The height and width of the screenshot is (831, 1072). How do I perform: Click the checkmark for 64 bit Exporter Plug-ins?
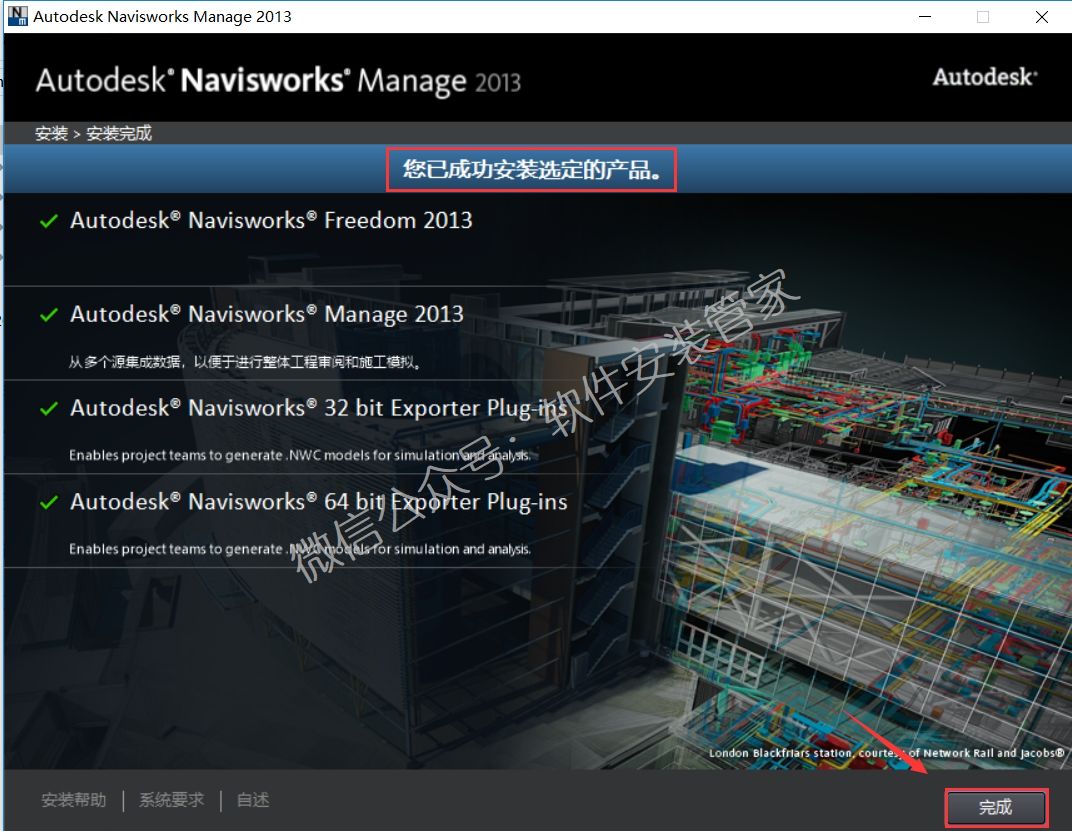tap(48, 503)
